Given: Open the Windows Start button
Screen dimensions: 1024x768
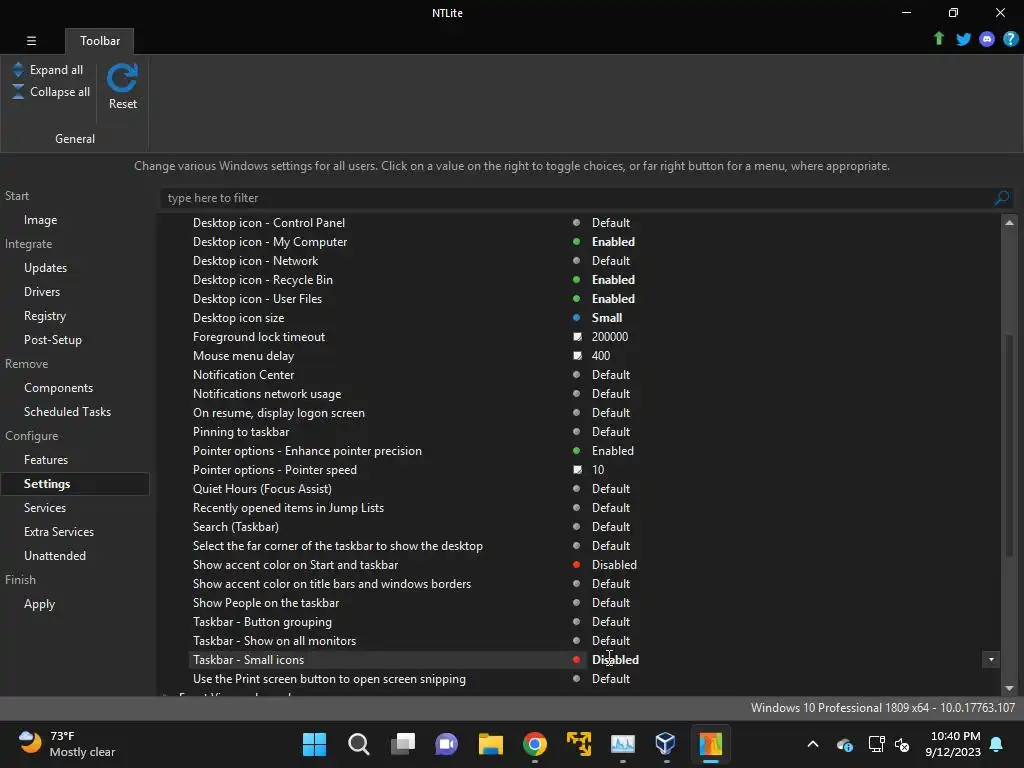Looking at the screenshot, I should point(314,744).
